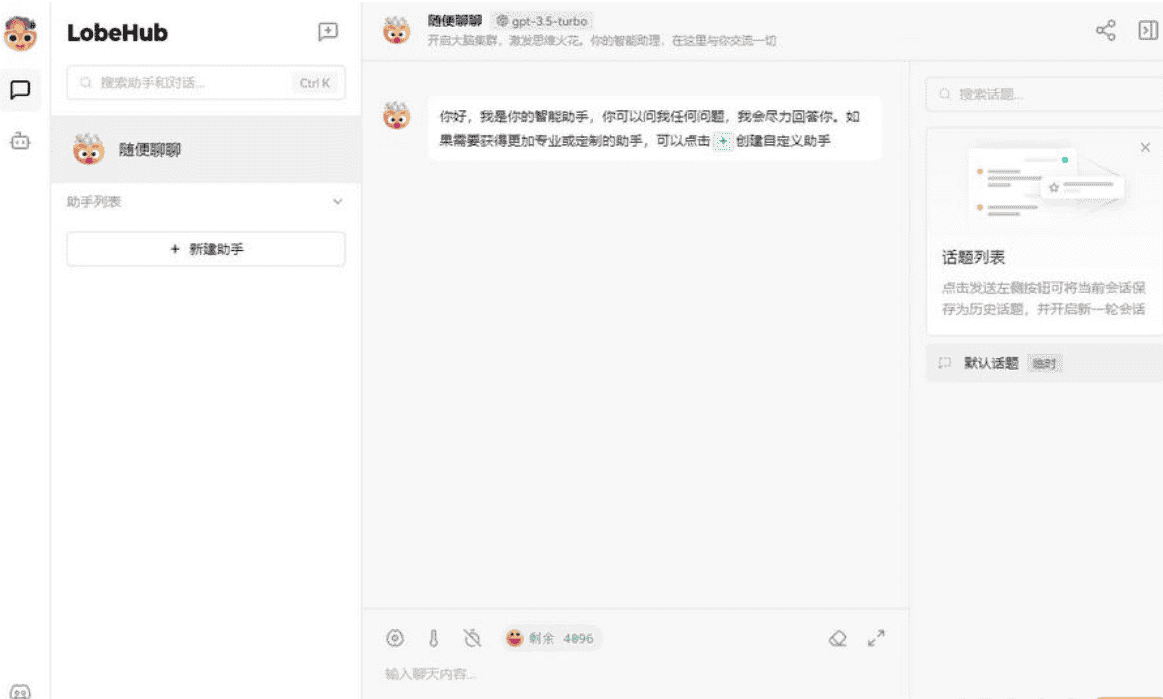Image resolution: width=1163 pixels, height=699 pixels.
Task: Open the chat conversations sidebar icon
Action: pos(20,90)
